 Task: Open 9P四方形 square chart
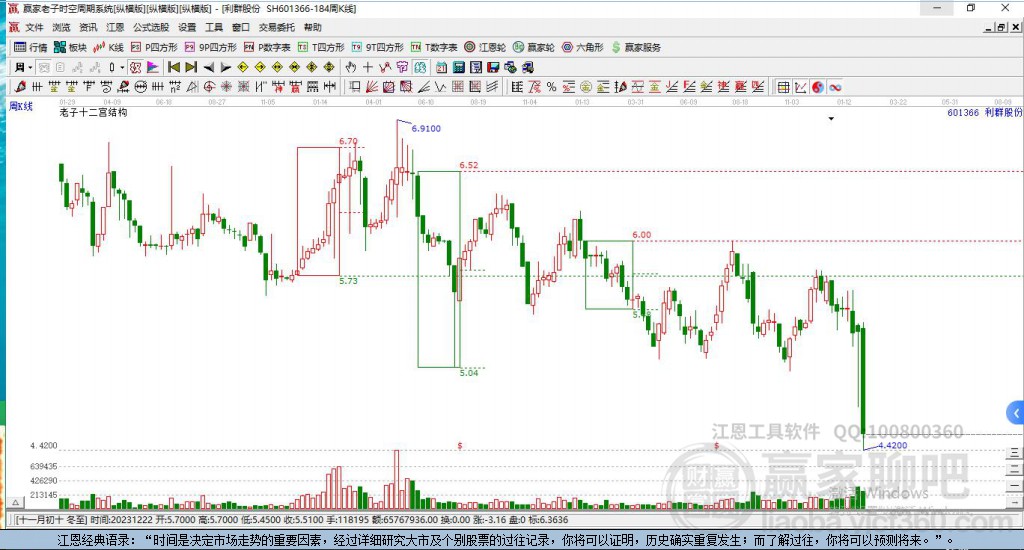210,47
